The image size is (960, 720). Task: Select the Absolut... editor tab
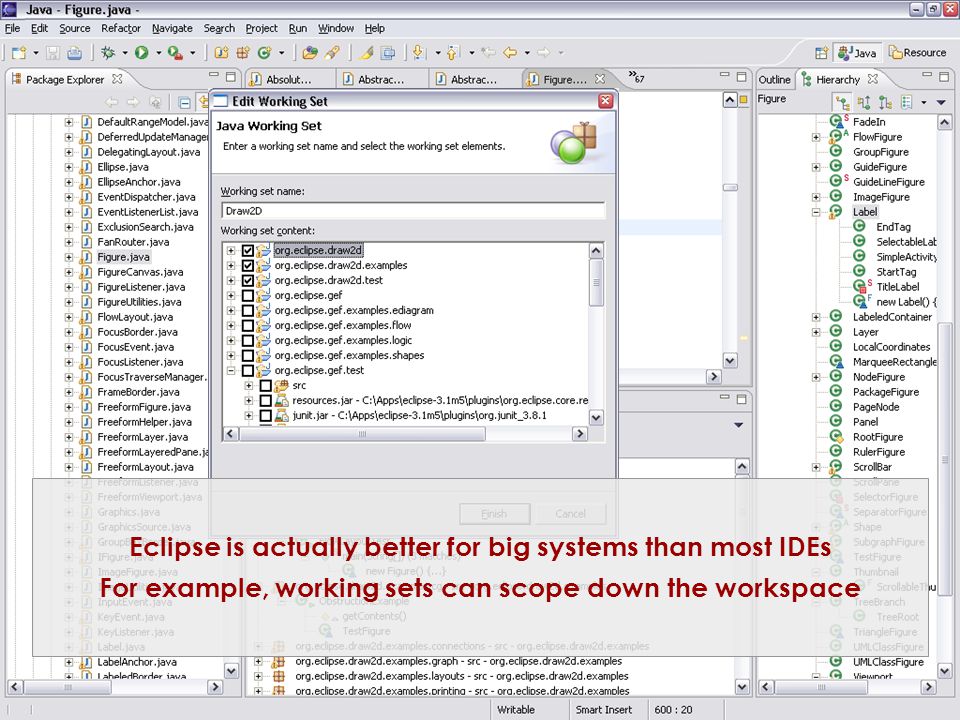pos(289,80)
